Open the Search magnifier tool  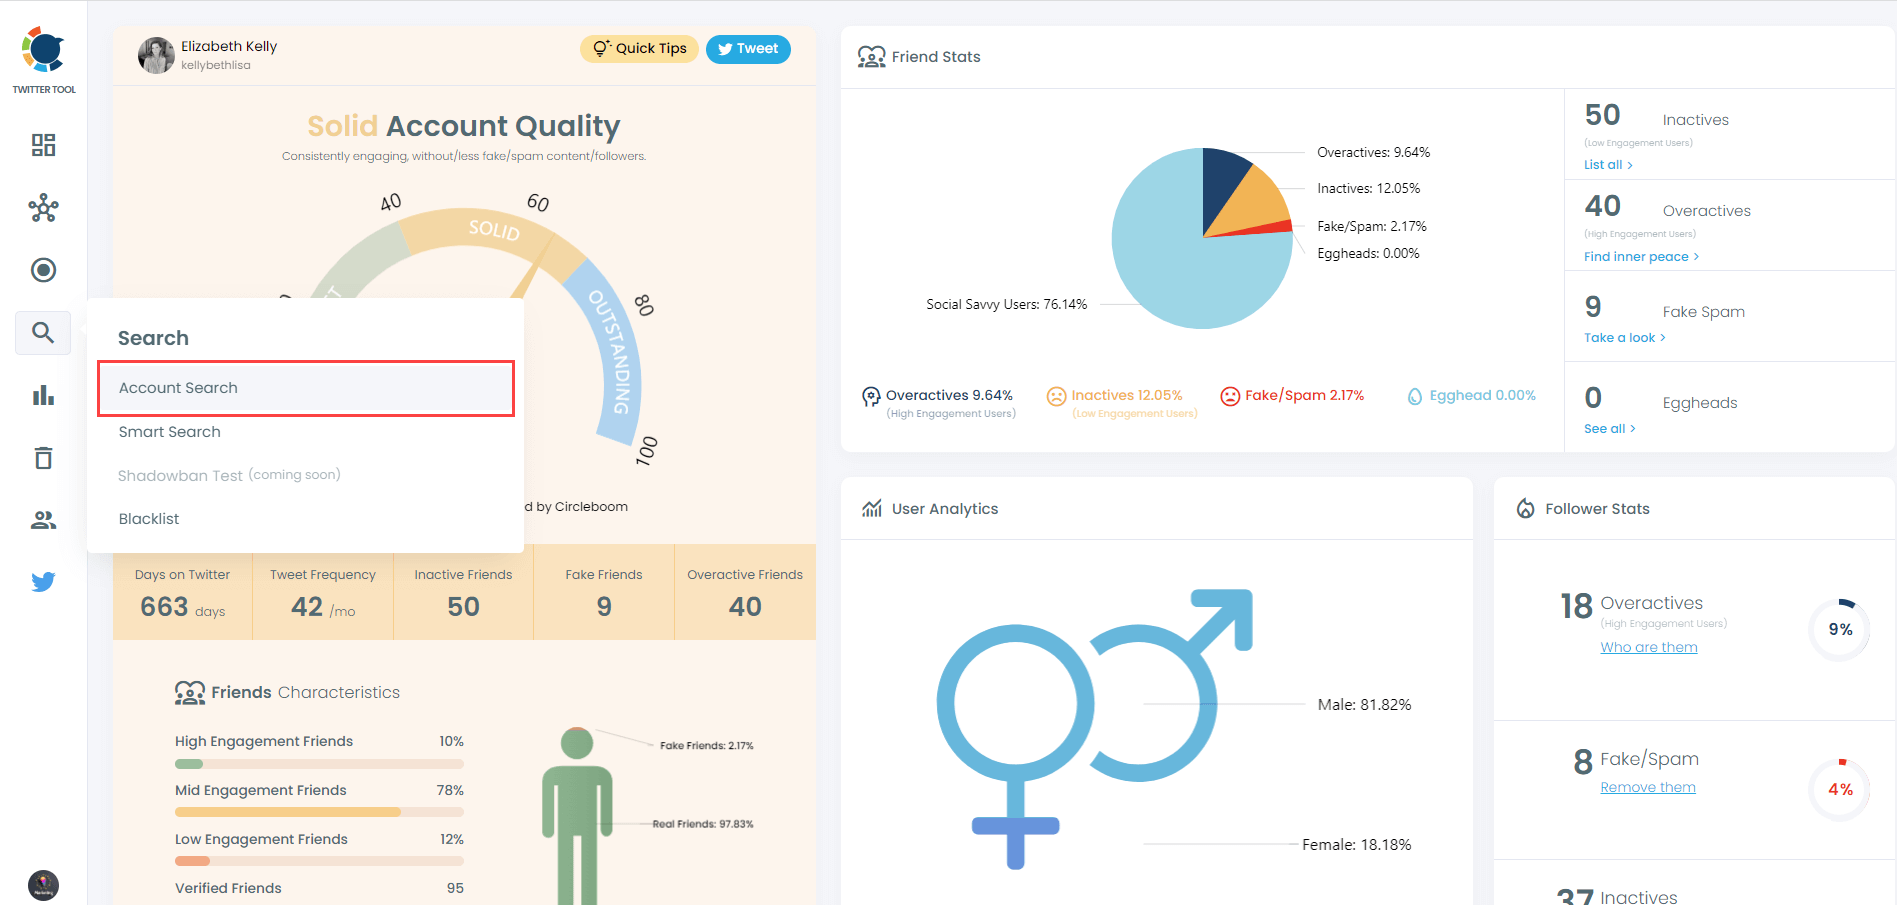click(43, 332)
